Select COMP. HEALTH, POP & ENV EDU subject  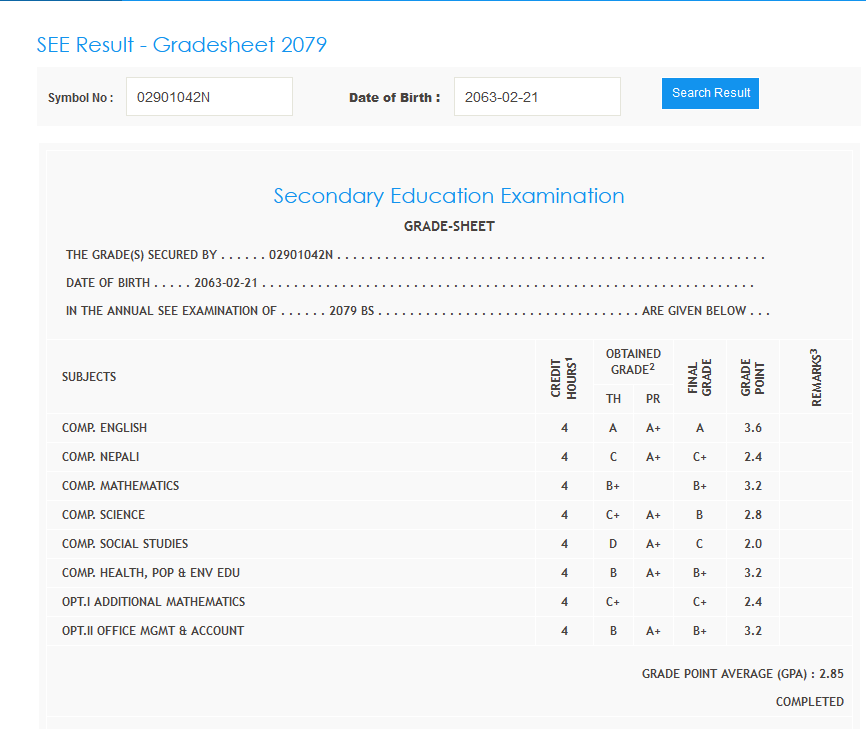[x=151, y=573]
